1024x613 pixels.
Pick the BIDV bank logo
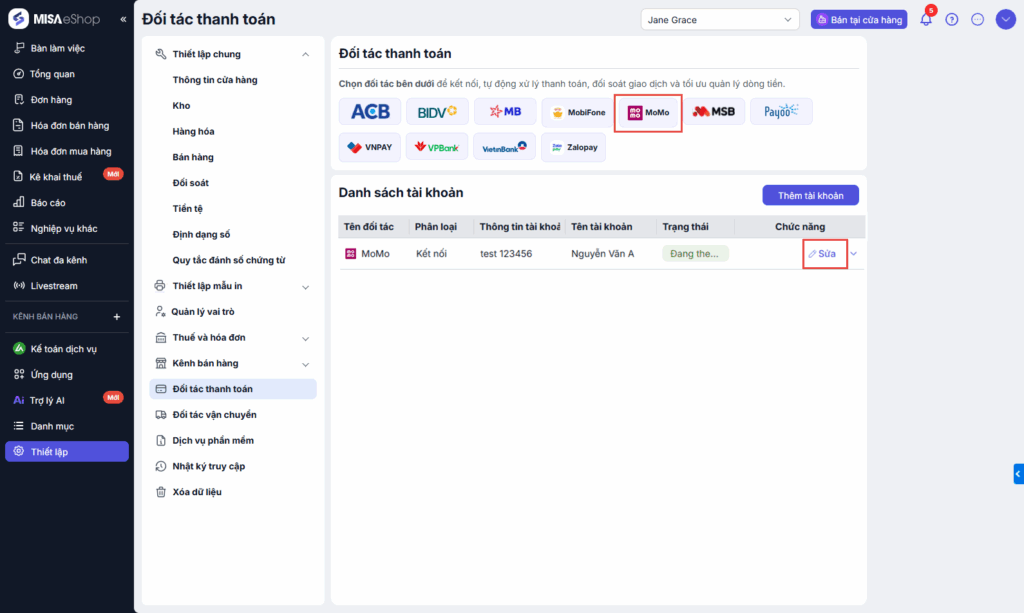(438, 112)
